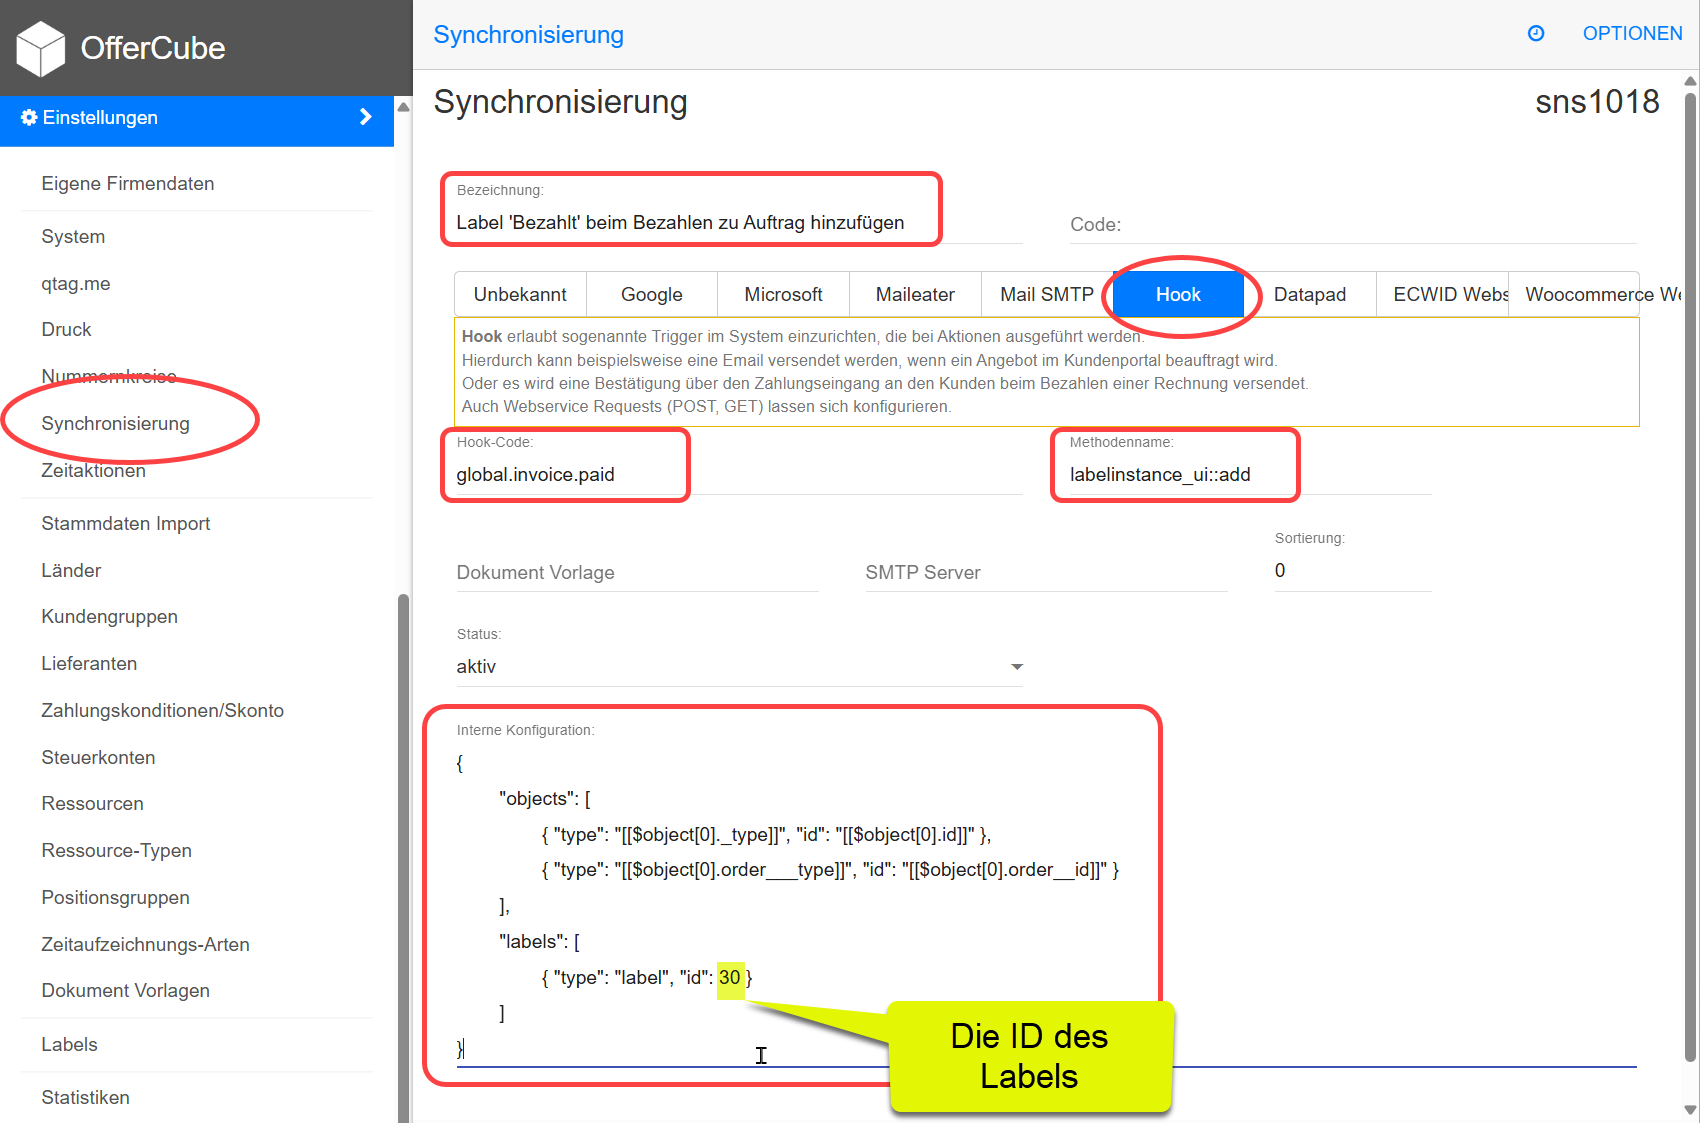Click the clock icon beside OPTIONEN
1700x1123 pixels.
pos(1536,33)
